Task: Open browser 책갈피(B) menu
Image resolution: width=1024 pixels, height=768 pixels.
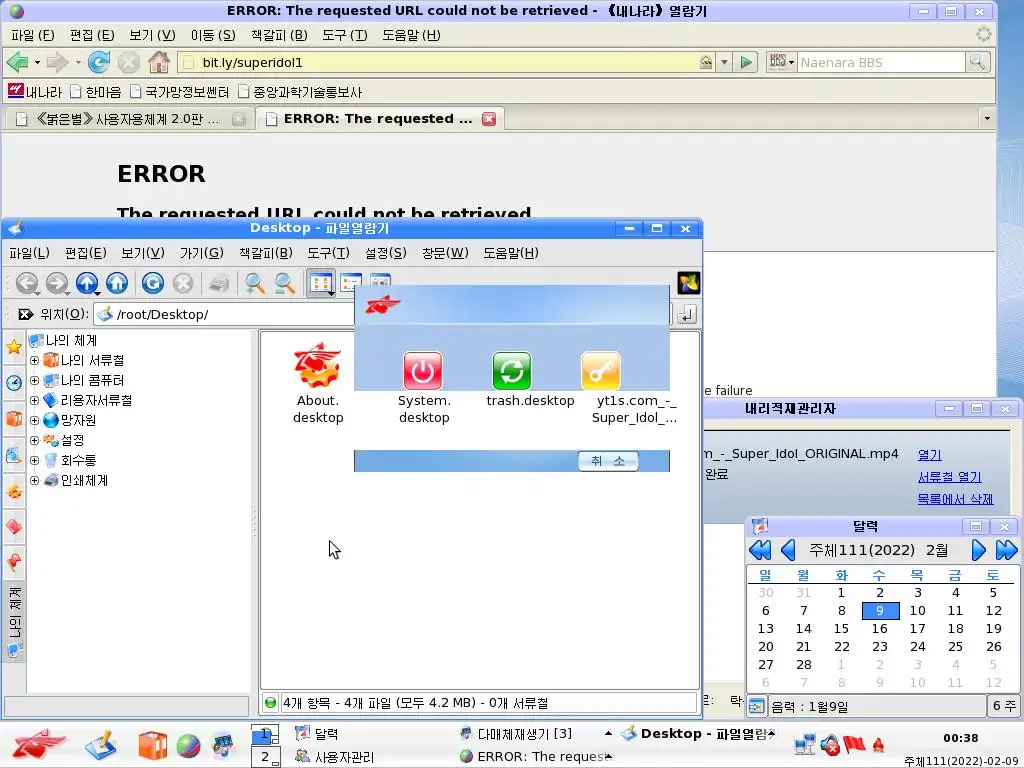Action: (x=279, y=35)
